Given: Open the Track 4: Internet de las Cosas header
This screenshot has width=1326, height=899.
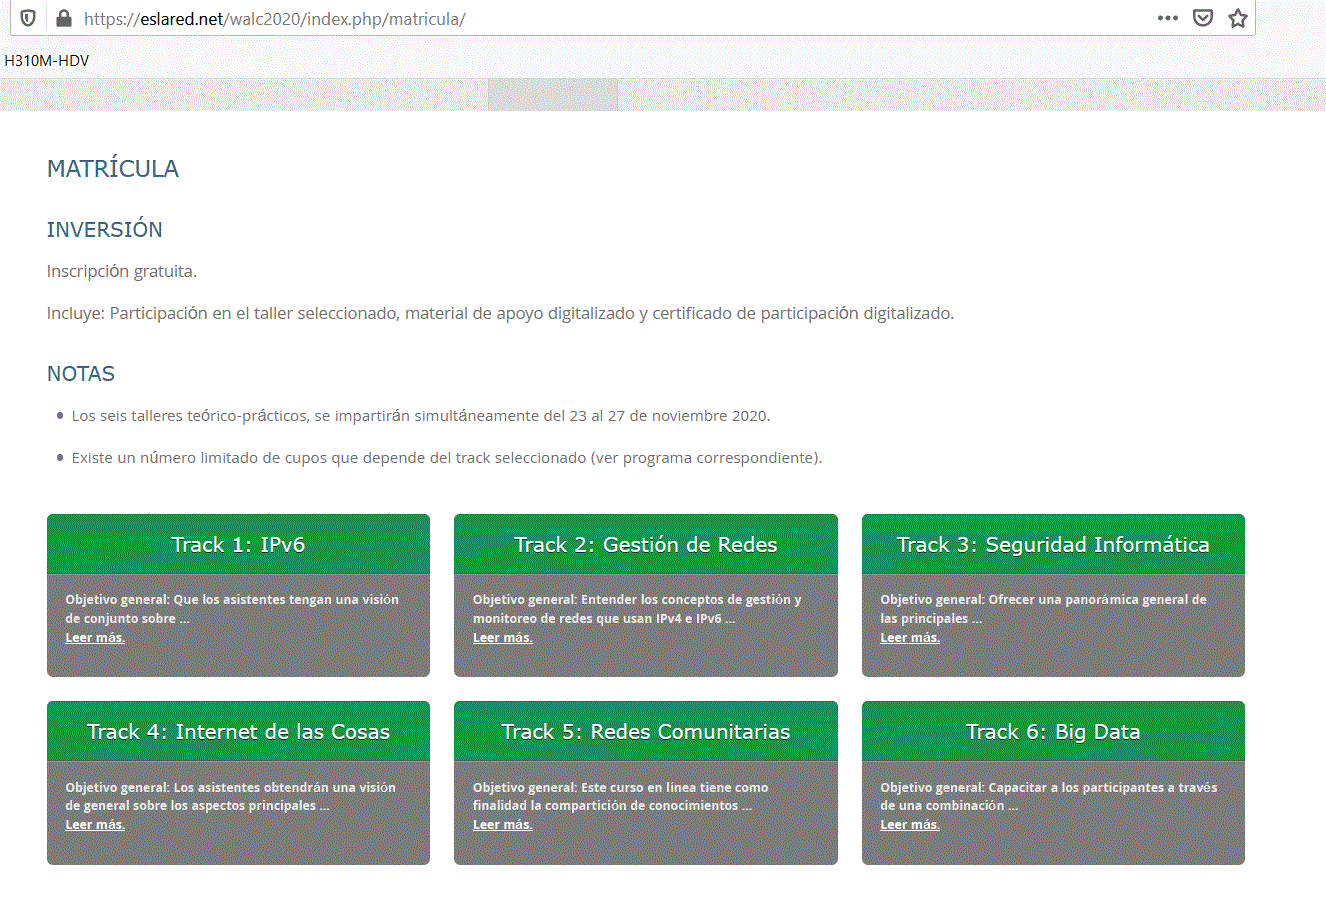Looking at the screenshot, I should click(238, 731).
